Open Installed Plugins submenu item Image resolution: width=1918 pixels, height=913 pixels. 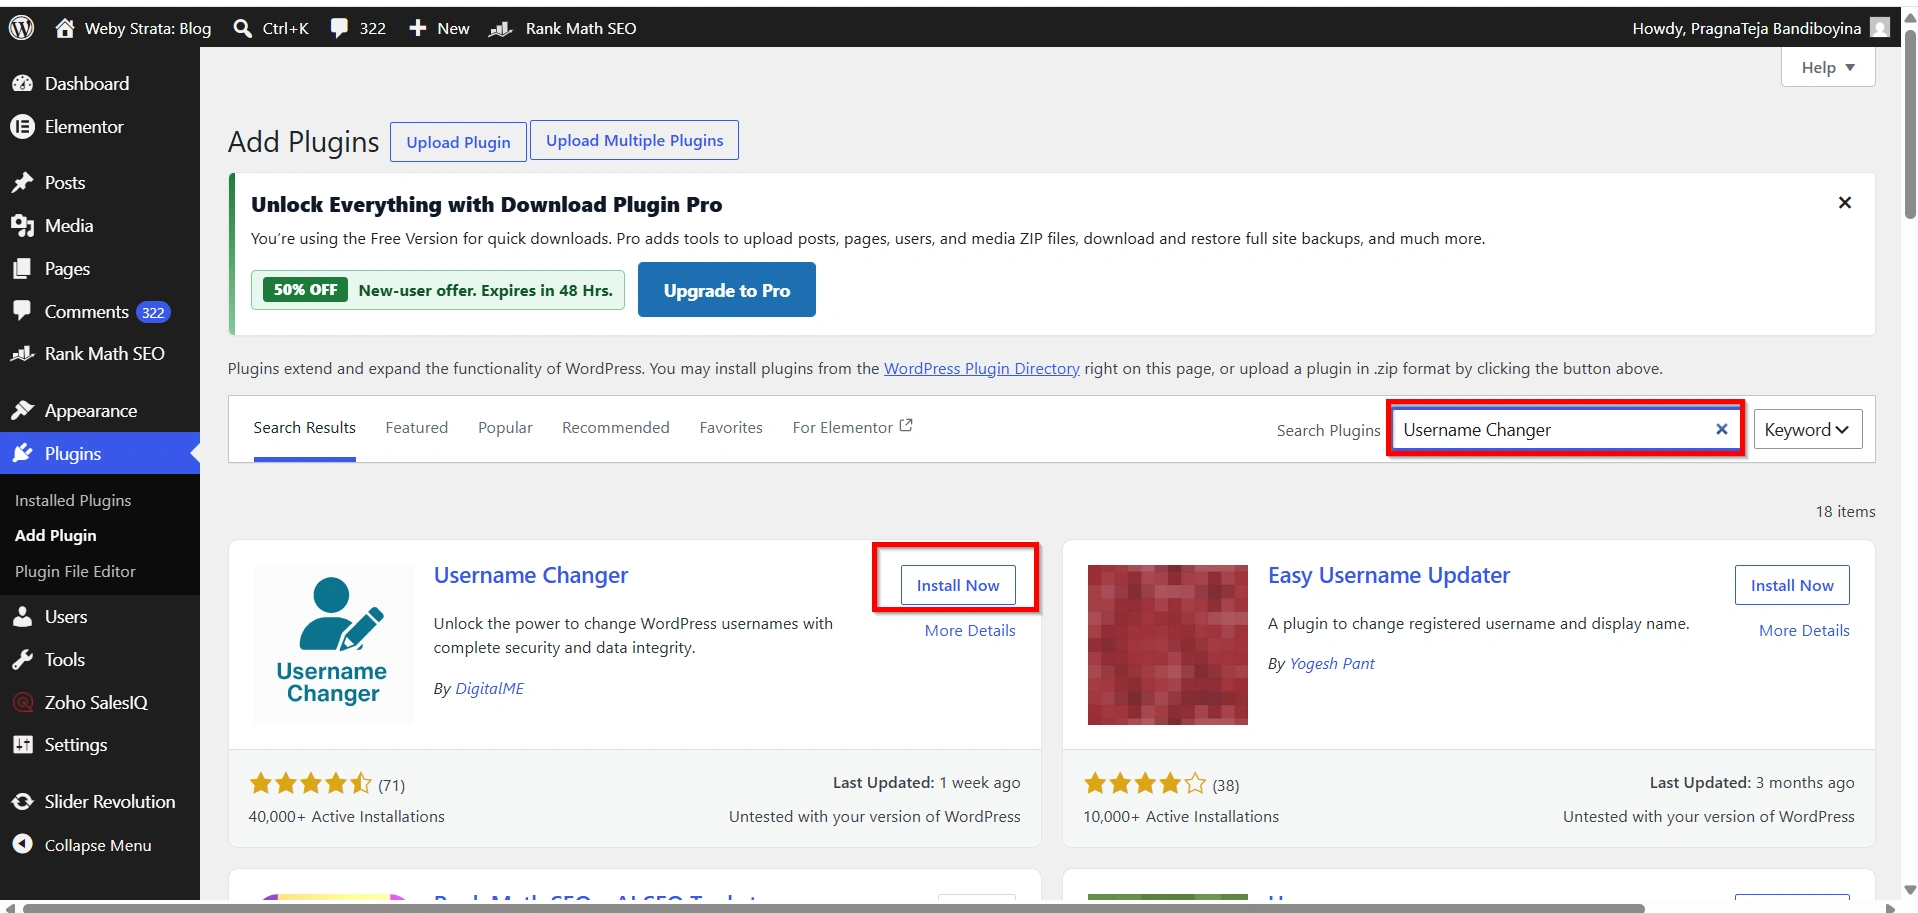[x=73, y=500]
